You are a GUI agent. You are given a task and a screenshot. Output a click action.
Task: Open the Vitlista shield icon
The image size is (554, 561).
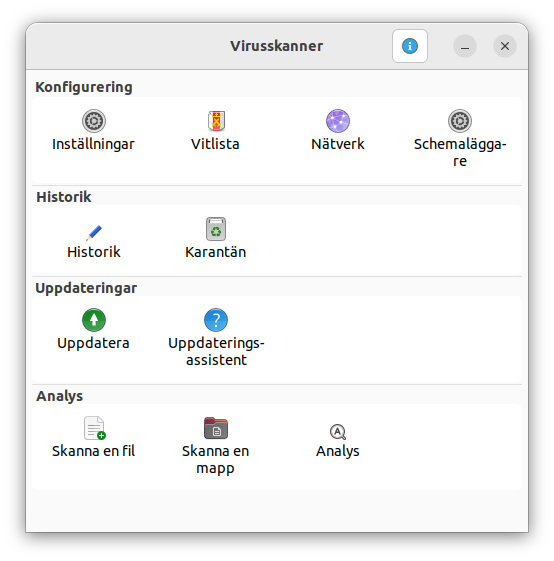tap(216, 121)
